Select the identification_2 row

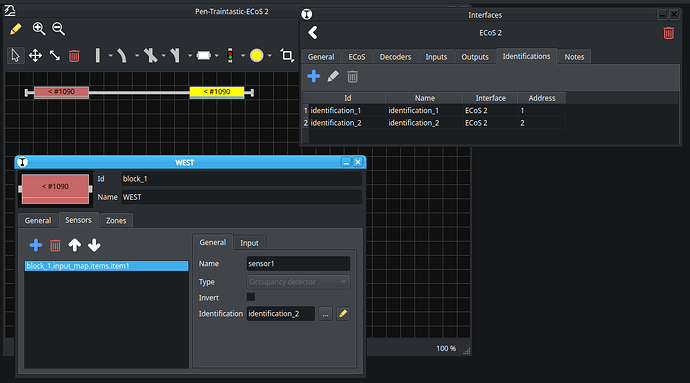(434, 123)
